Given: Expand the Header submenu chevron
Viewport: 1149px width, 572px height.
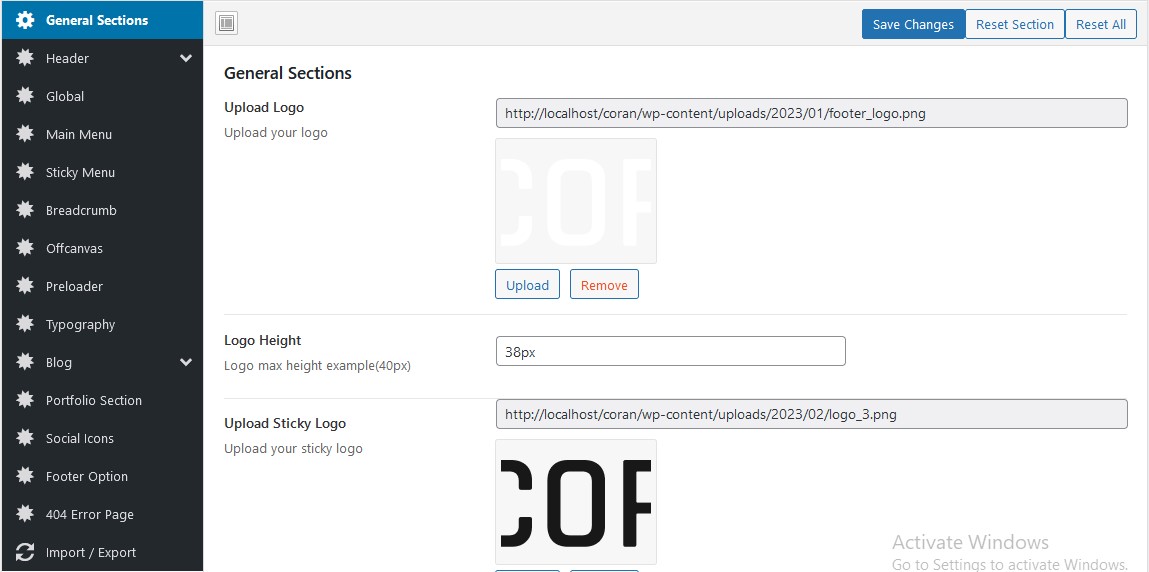Looking at the screenshot, I should click(186, 58).
